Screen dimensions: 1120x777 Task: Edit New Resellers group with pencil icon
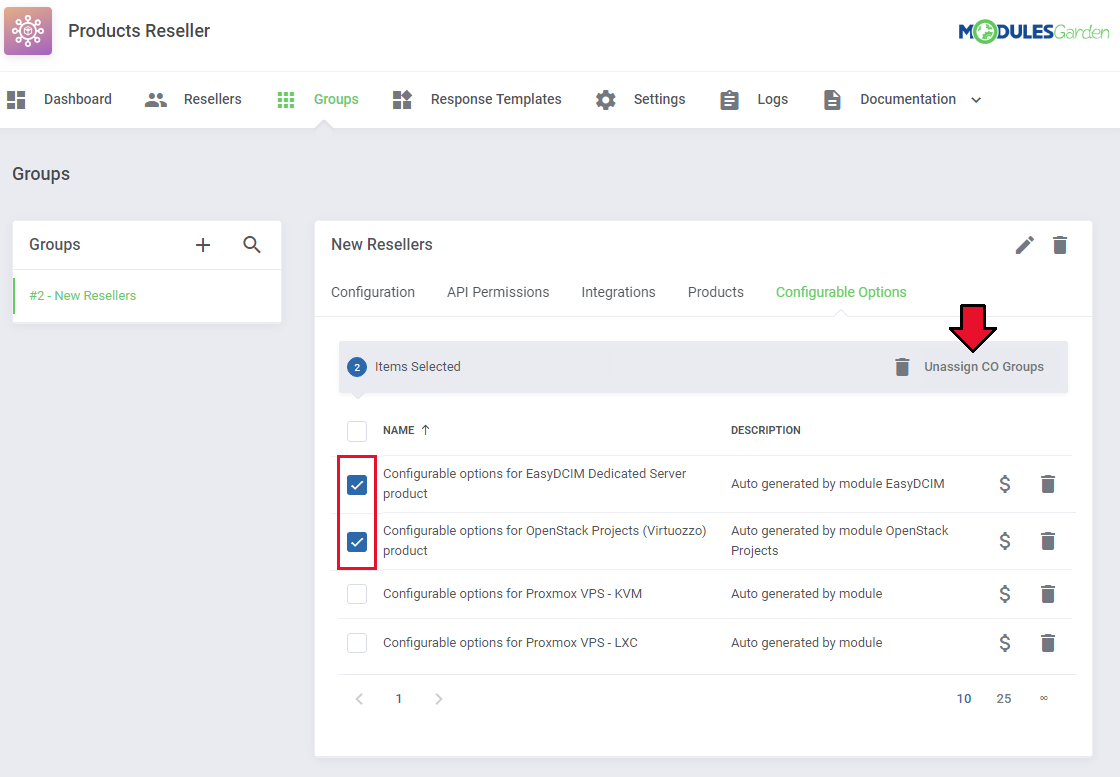(x=1024, y=245)
